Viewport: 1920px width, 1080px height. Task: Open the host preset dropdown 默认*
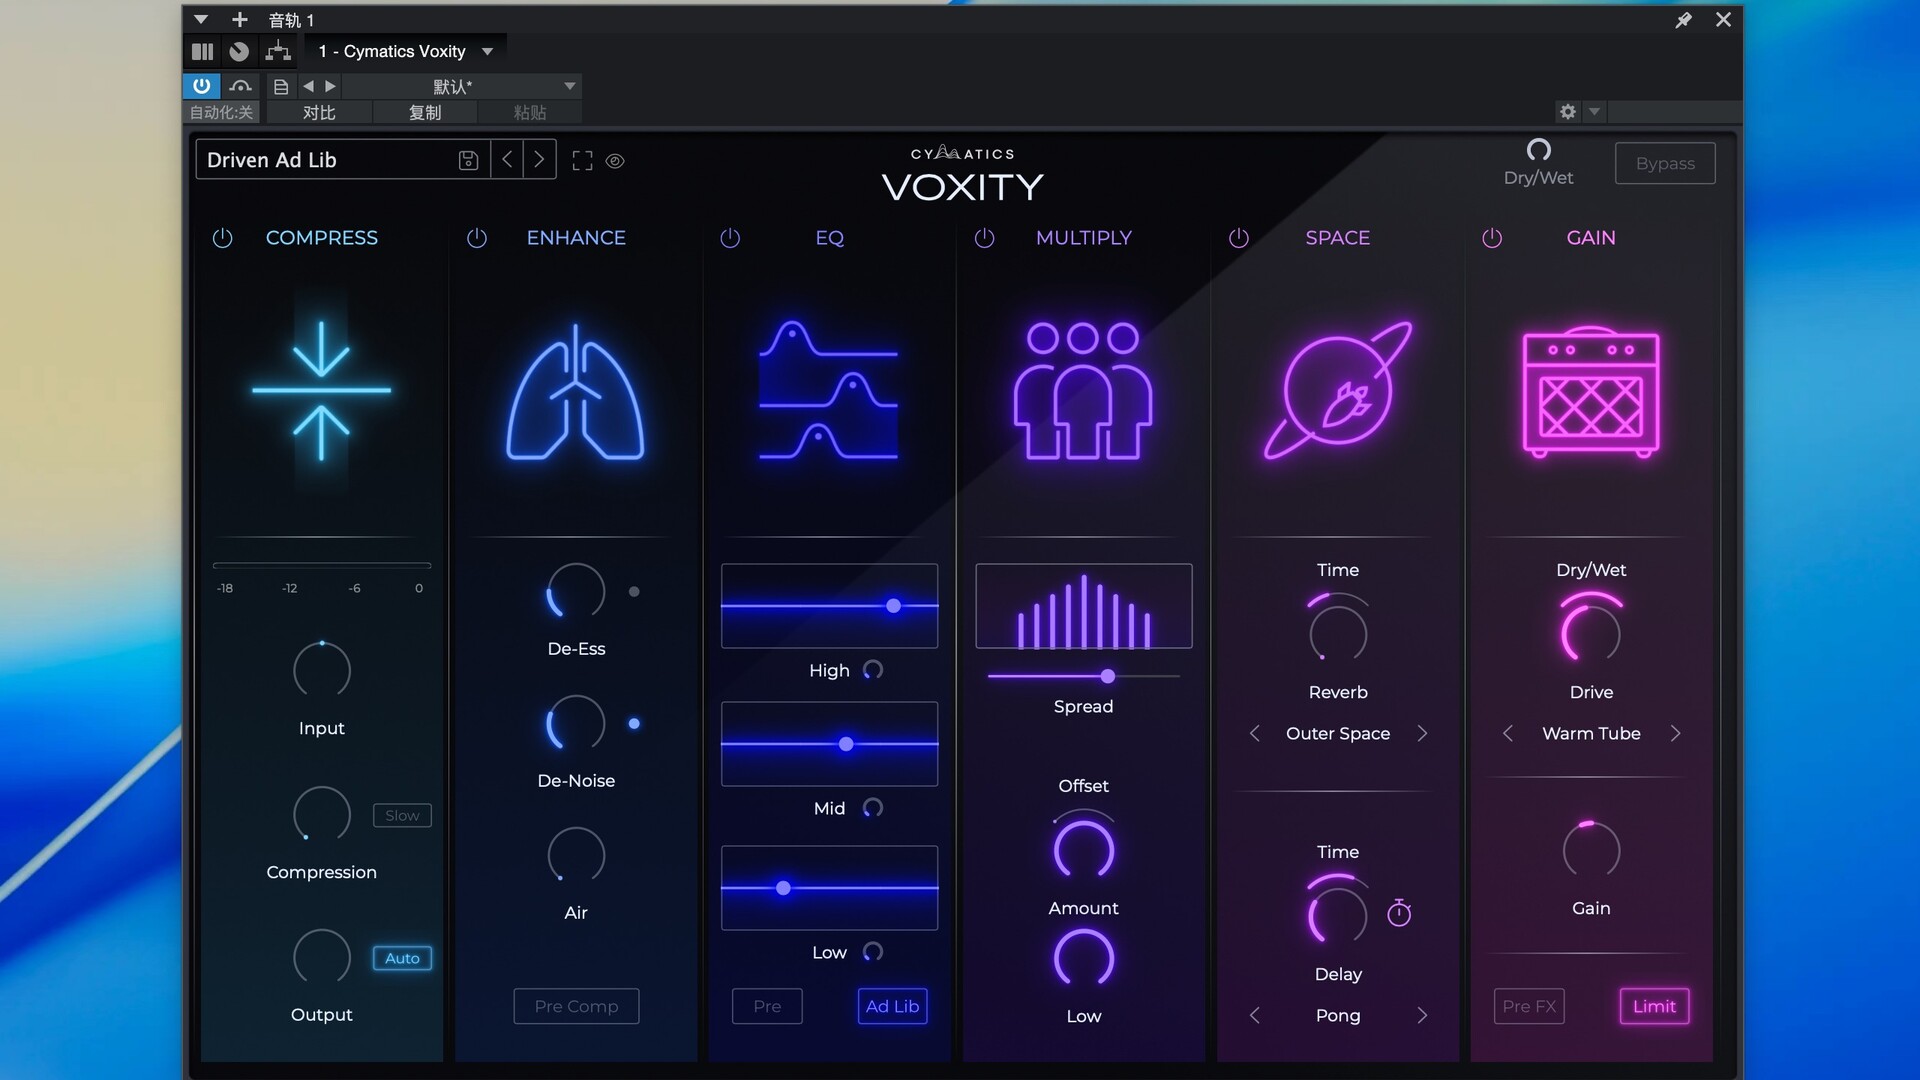click(x=463, y=86)
